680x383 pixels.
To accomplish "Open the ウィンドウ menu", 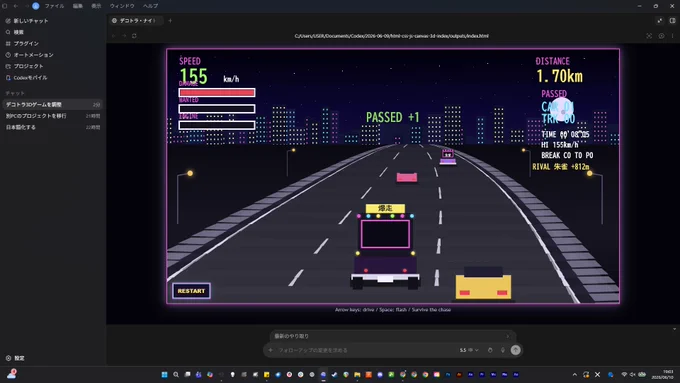I will click(122, 6).
